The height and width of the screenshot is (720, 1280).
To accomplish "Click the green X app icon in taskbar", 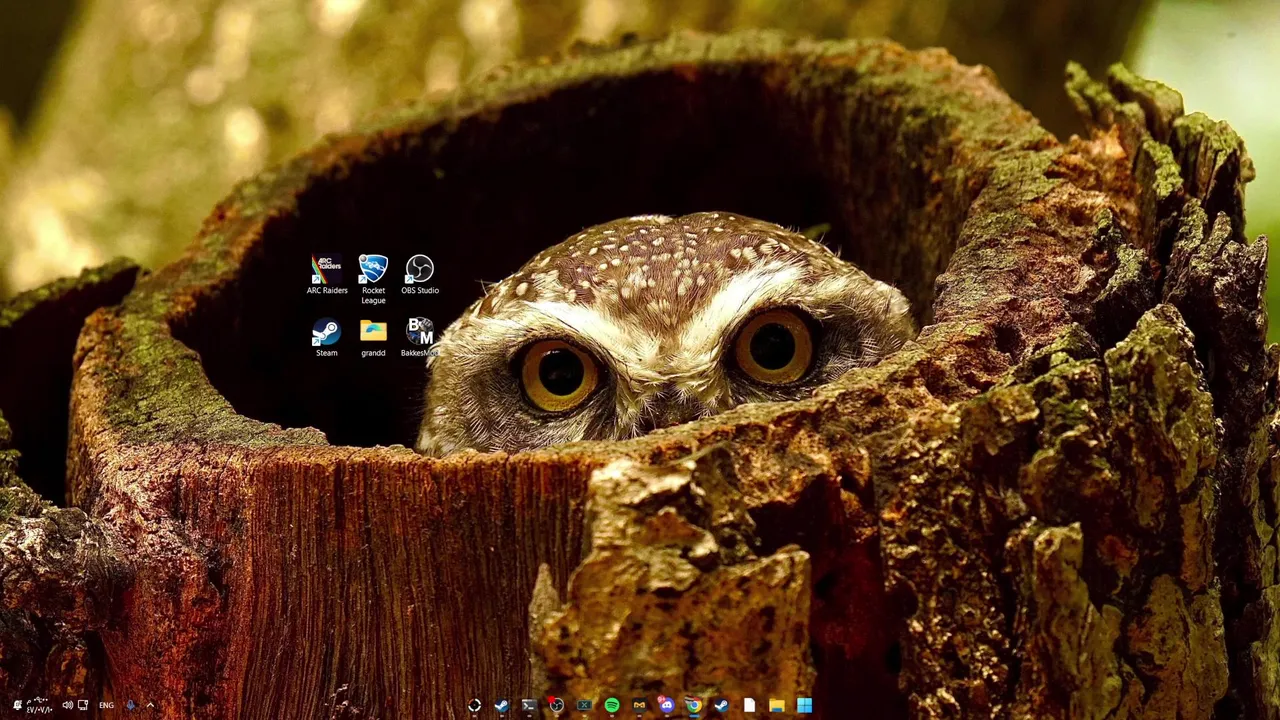I will coord(584,705).
